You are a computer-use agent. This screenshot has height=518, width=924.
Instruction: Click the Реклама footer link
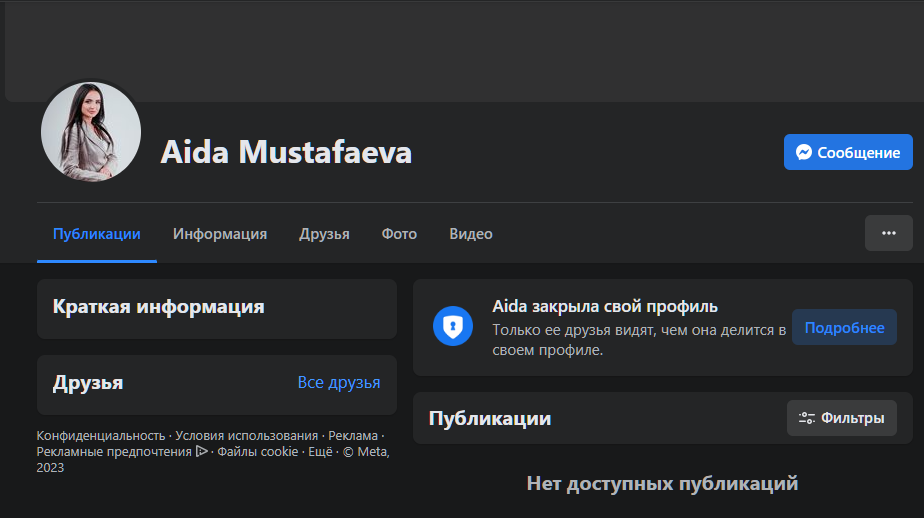click(x=353, y=435)
